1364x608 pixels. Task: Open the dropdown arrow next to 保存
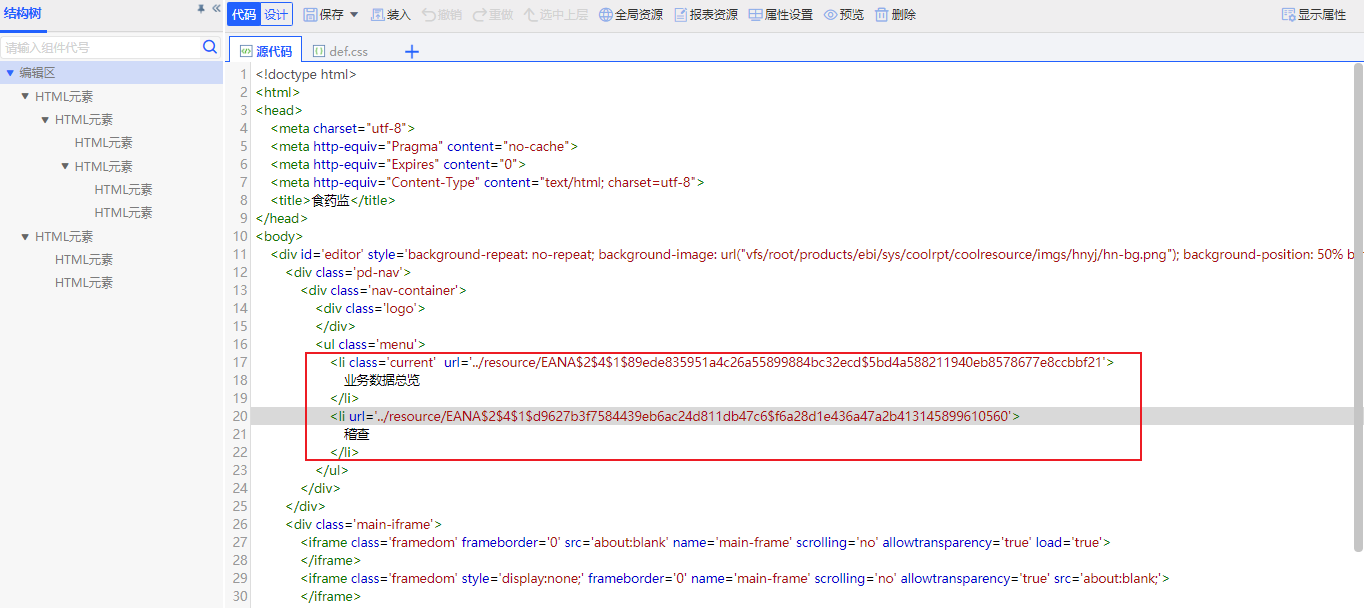click(x=354, y=15)
